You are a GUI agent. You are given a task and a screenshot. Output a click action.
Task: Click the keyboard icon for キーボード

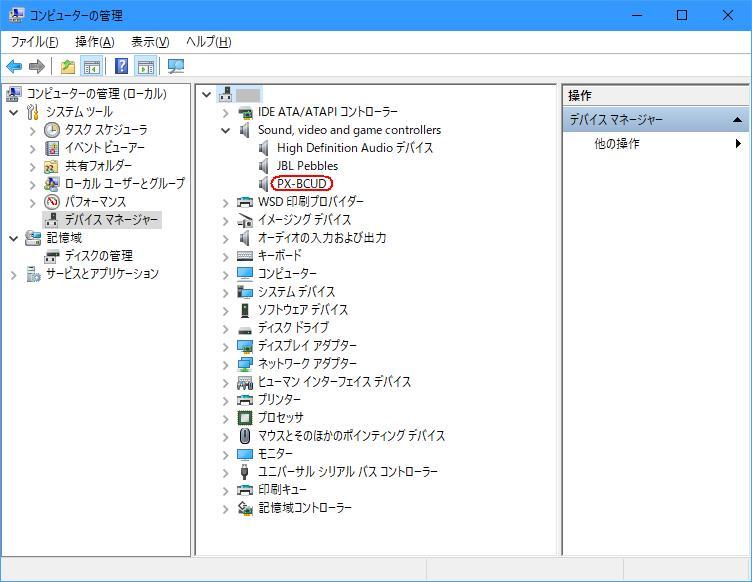coord(245,256)
